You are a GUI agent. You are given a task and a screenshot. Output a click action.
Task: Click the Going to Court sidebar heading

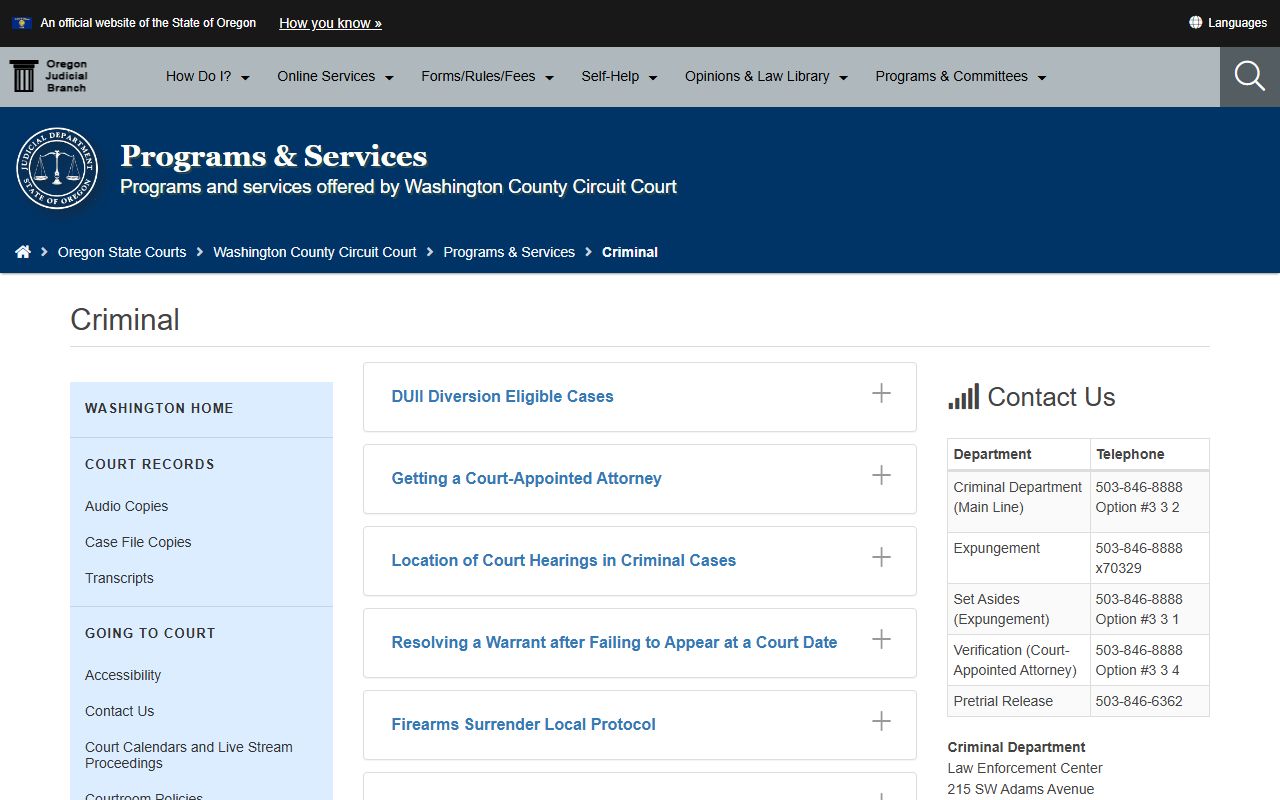(150, 633)
